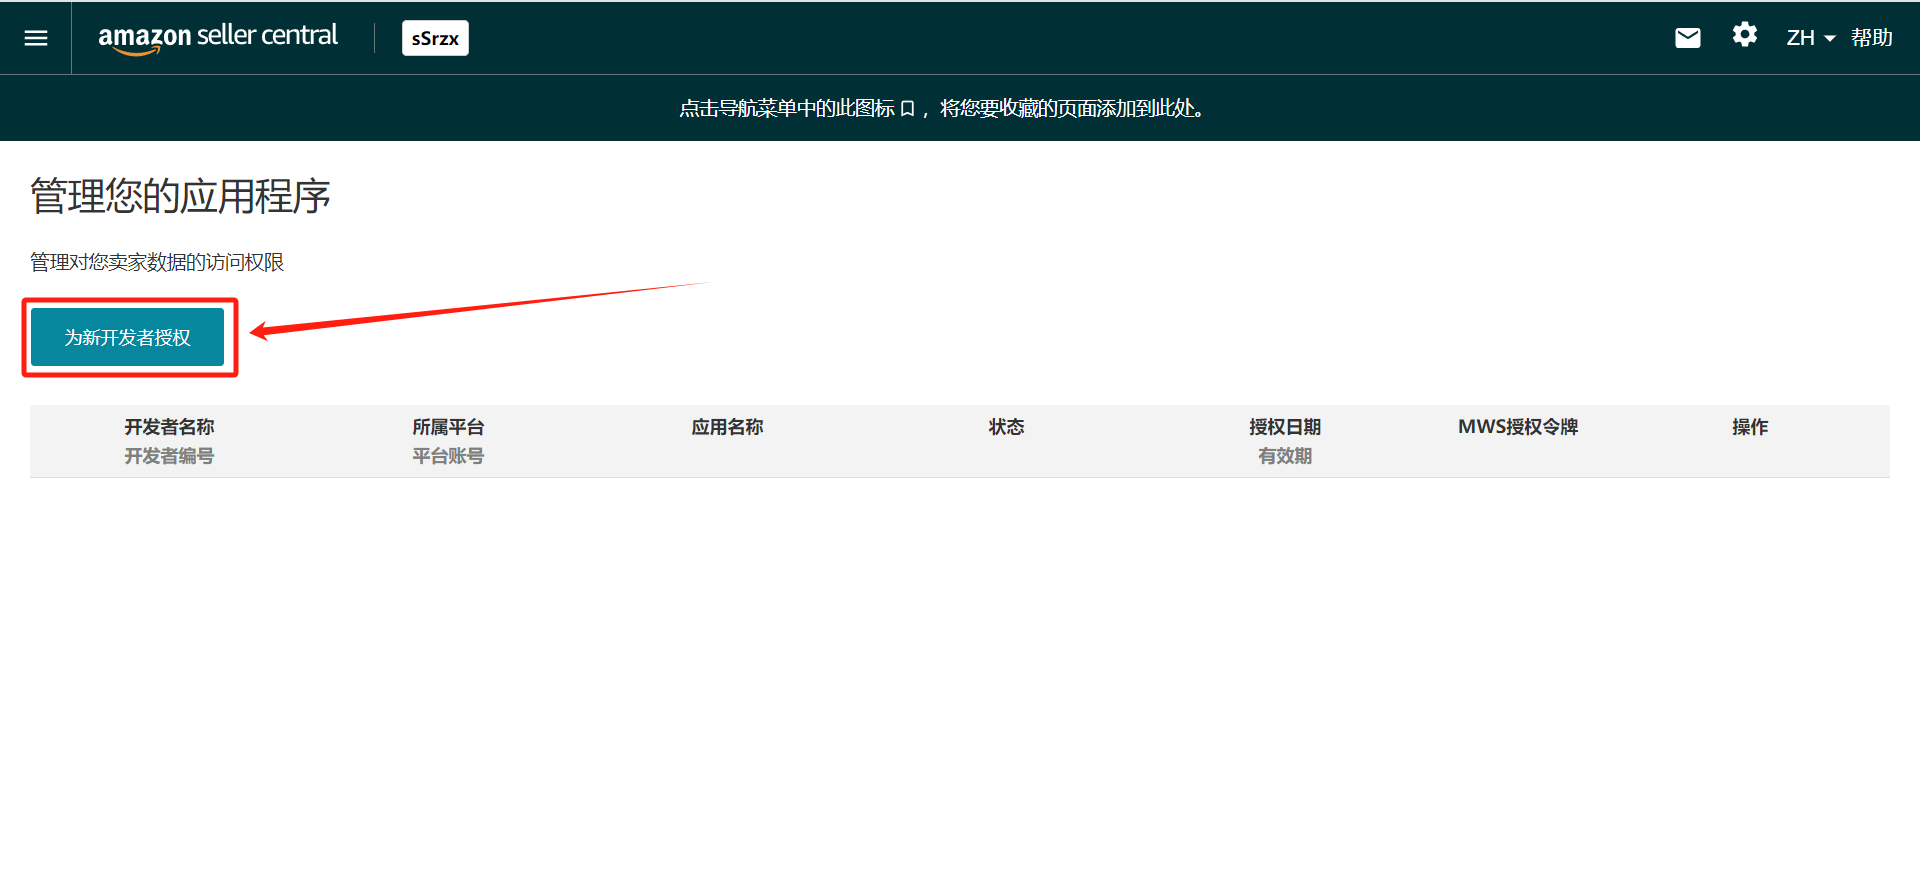Click the 开发者编号 sub-header text
This screenshot has height=879, width=1920.
(x=169, y=456)
